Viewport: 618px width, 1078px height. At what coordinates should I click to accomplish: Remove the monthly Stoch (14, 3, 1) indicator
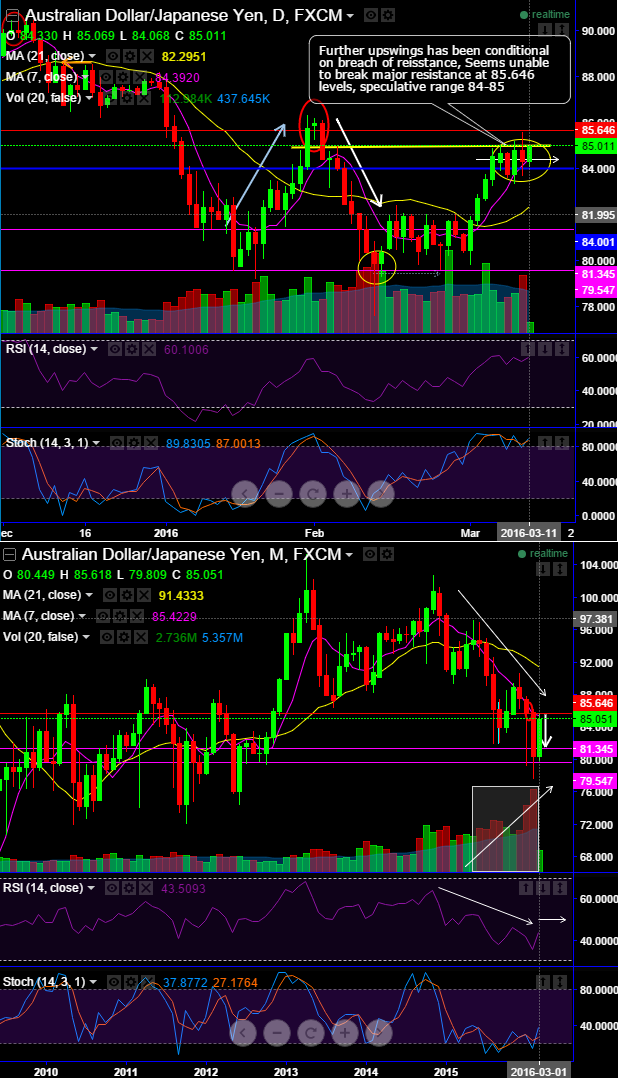[x=148, y=982]
